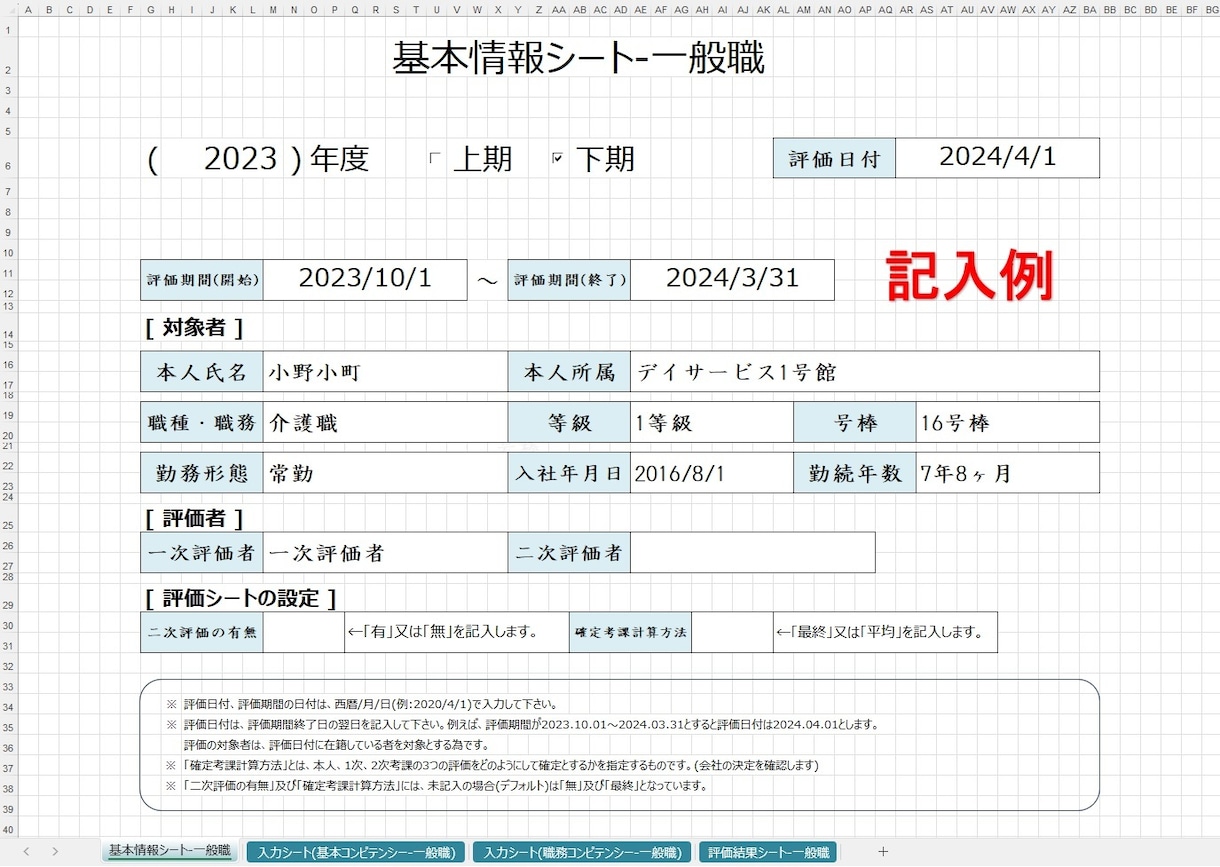Click the note starting 「確定考課計算方法」とは
Screen dimensions: 1220x867
492,765
